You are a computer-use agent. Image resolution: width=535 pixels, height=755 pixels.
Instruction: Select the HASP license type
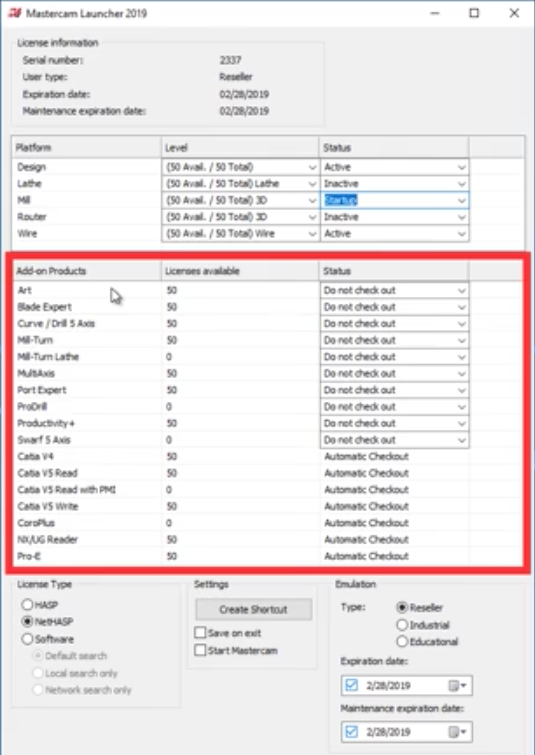pyautogui.click(x=27, y=604)
